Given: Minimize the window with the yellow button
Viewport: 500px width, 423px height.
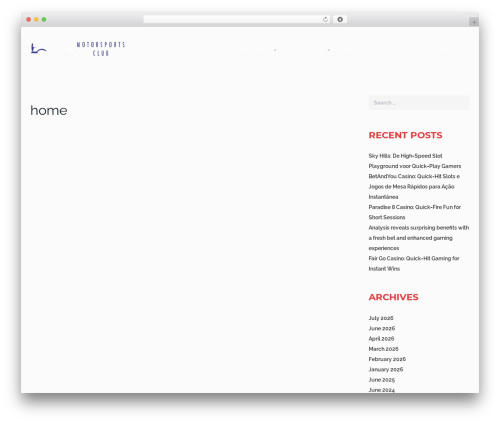Looking at the screenshot, I should point(36,20).
